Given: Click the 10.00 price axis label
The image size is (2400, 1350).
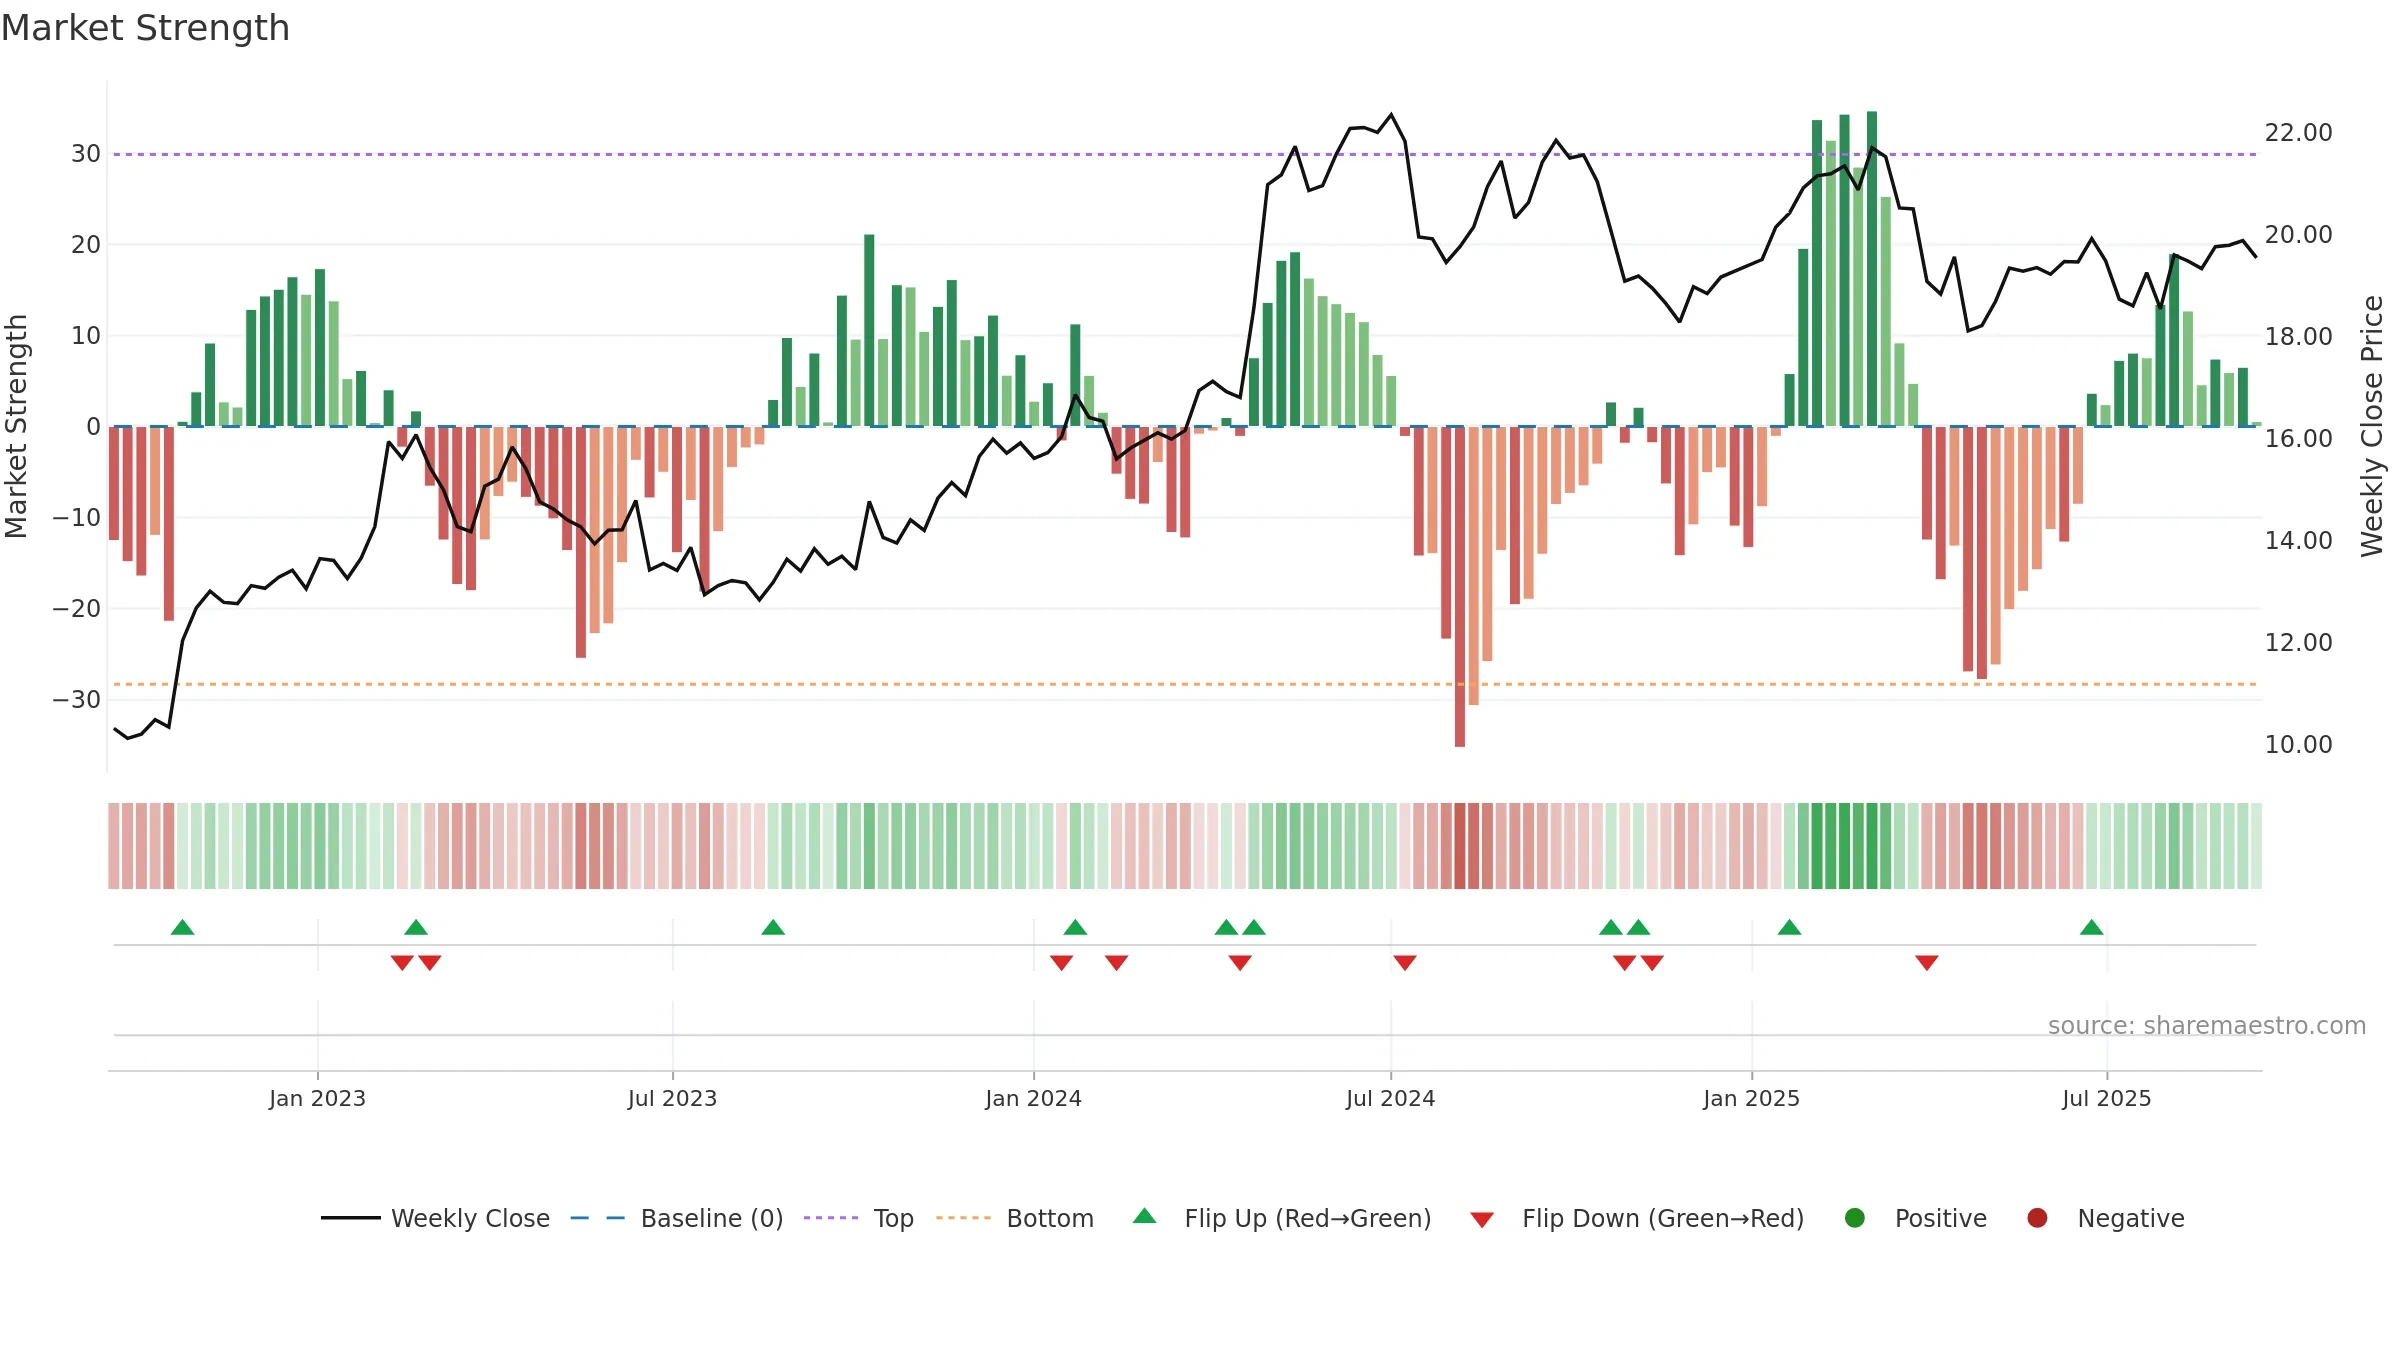Looking at the screenshot, I should [2298, 745].
